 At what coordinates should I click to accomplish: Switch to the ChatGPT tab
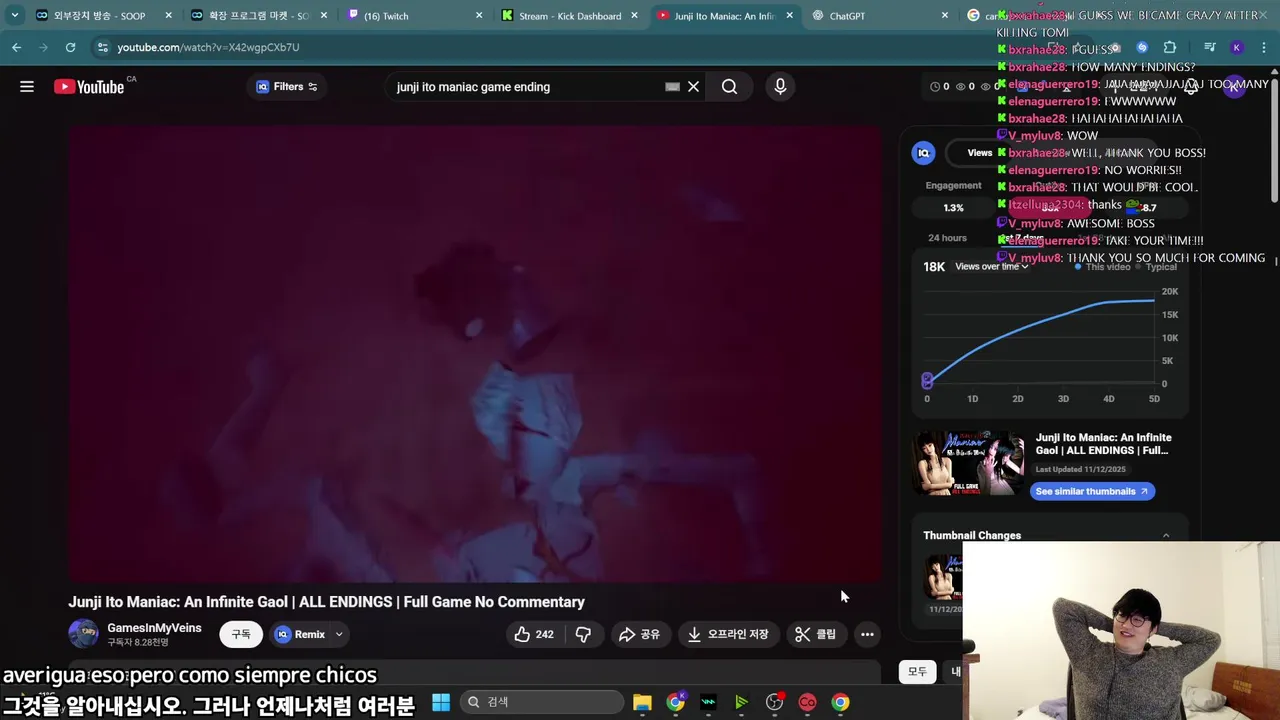coord(880,16)
